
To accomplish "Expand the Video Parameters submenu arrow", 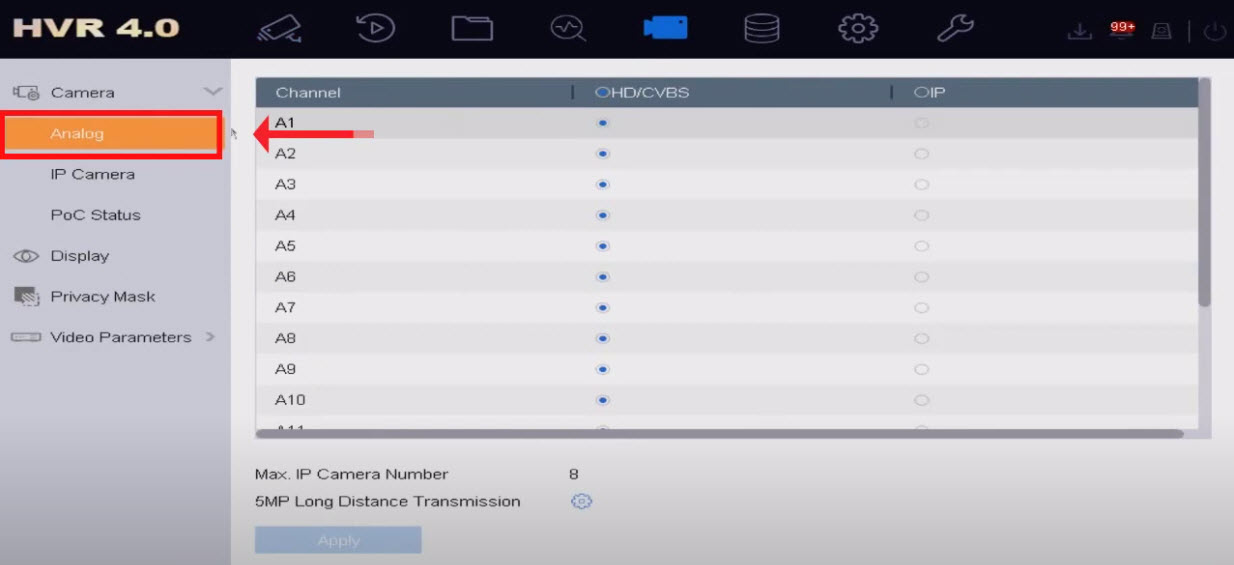I will (210, 337).
